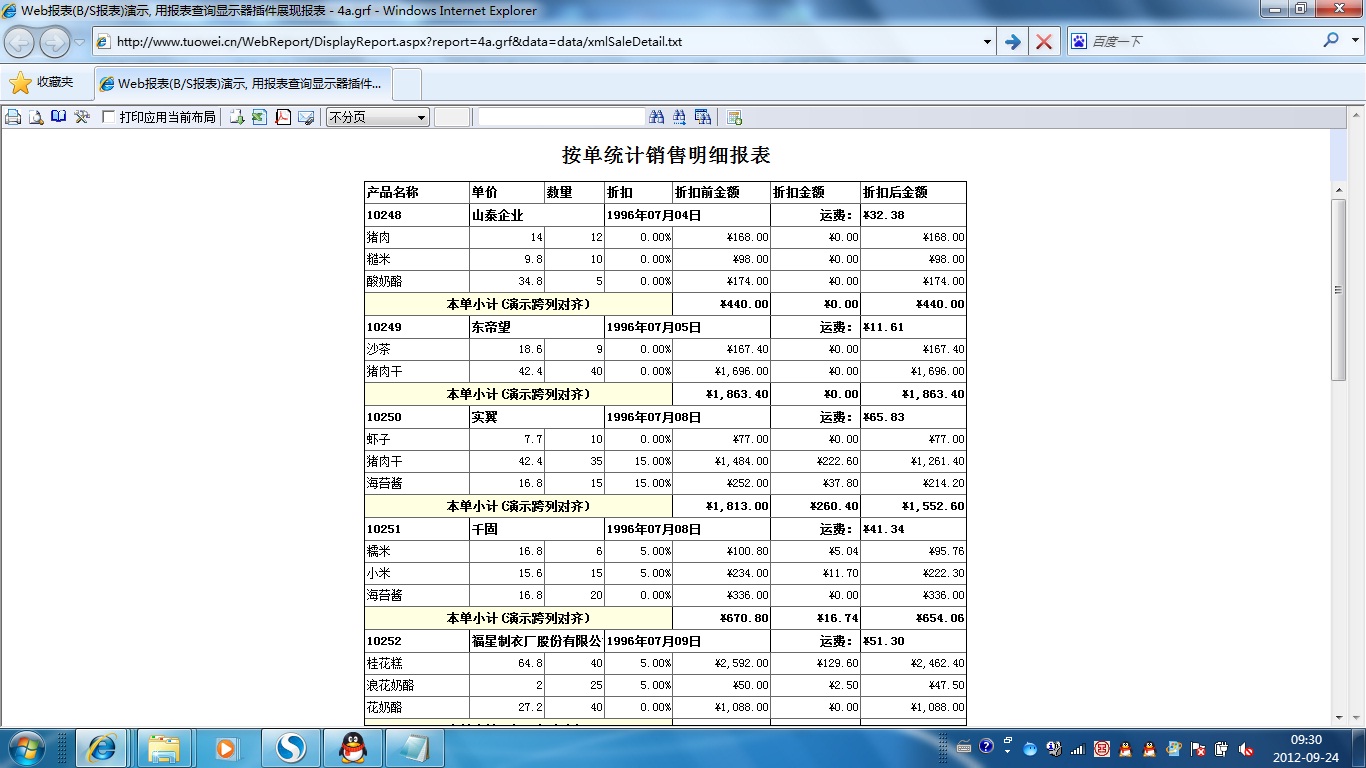Click the vertical scrollbar thumb
The height and width of the screenshot is (768, 1366).
tap(1338, 289)
